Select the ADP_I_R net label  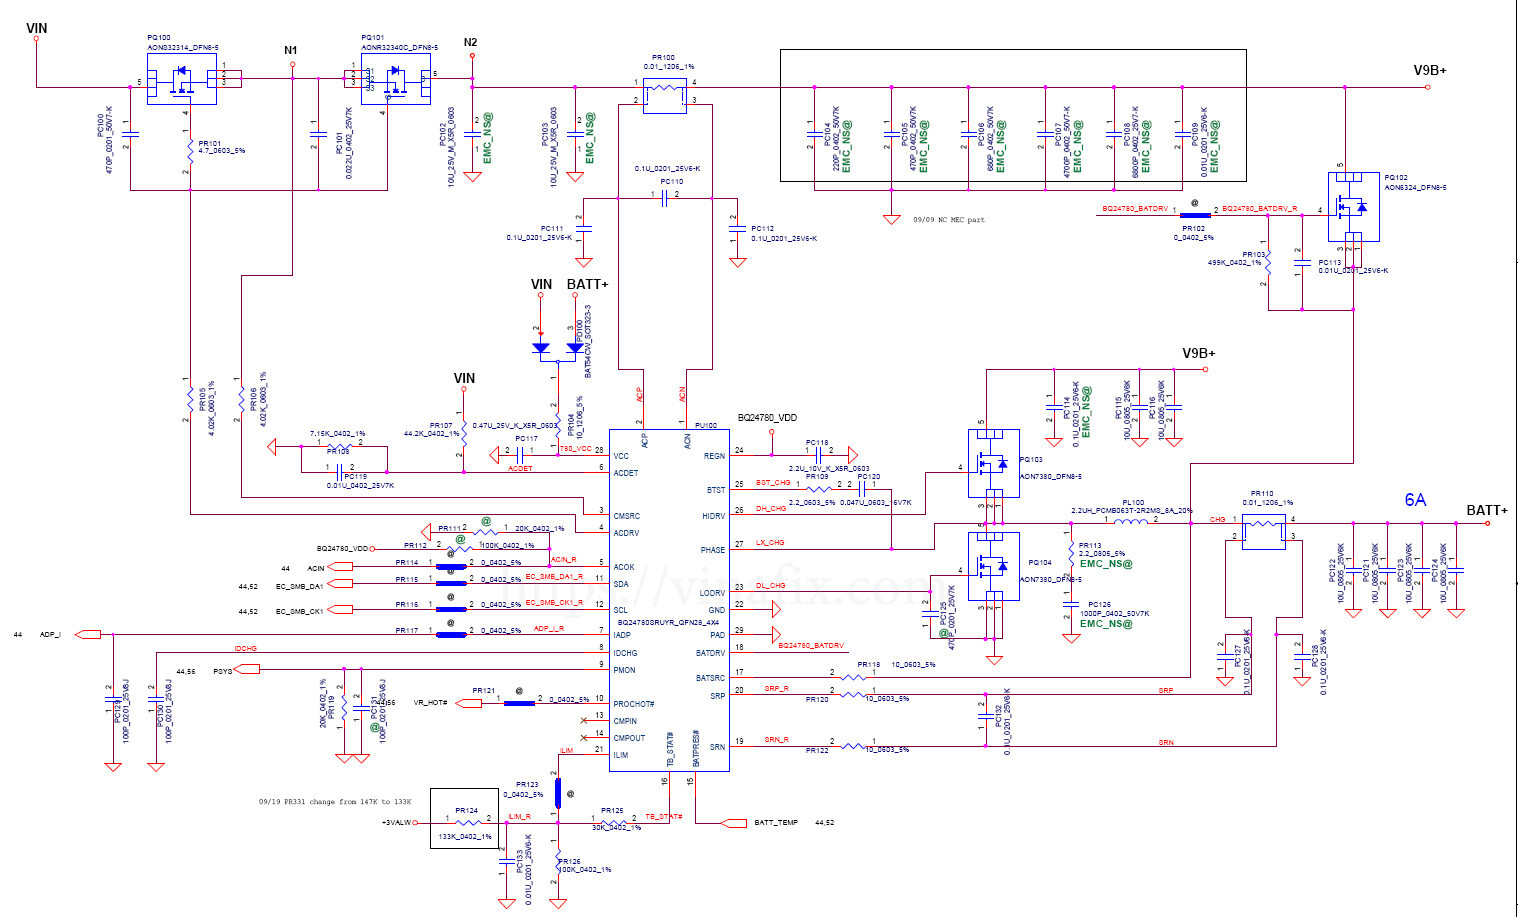(549, 629)
